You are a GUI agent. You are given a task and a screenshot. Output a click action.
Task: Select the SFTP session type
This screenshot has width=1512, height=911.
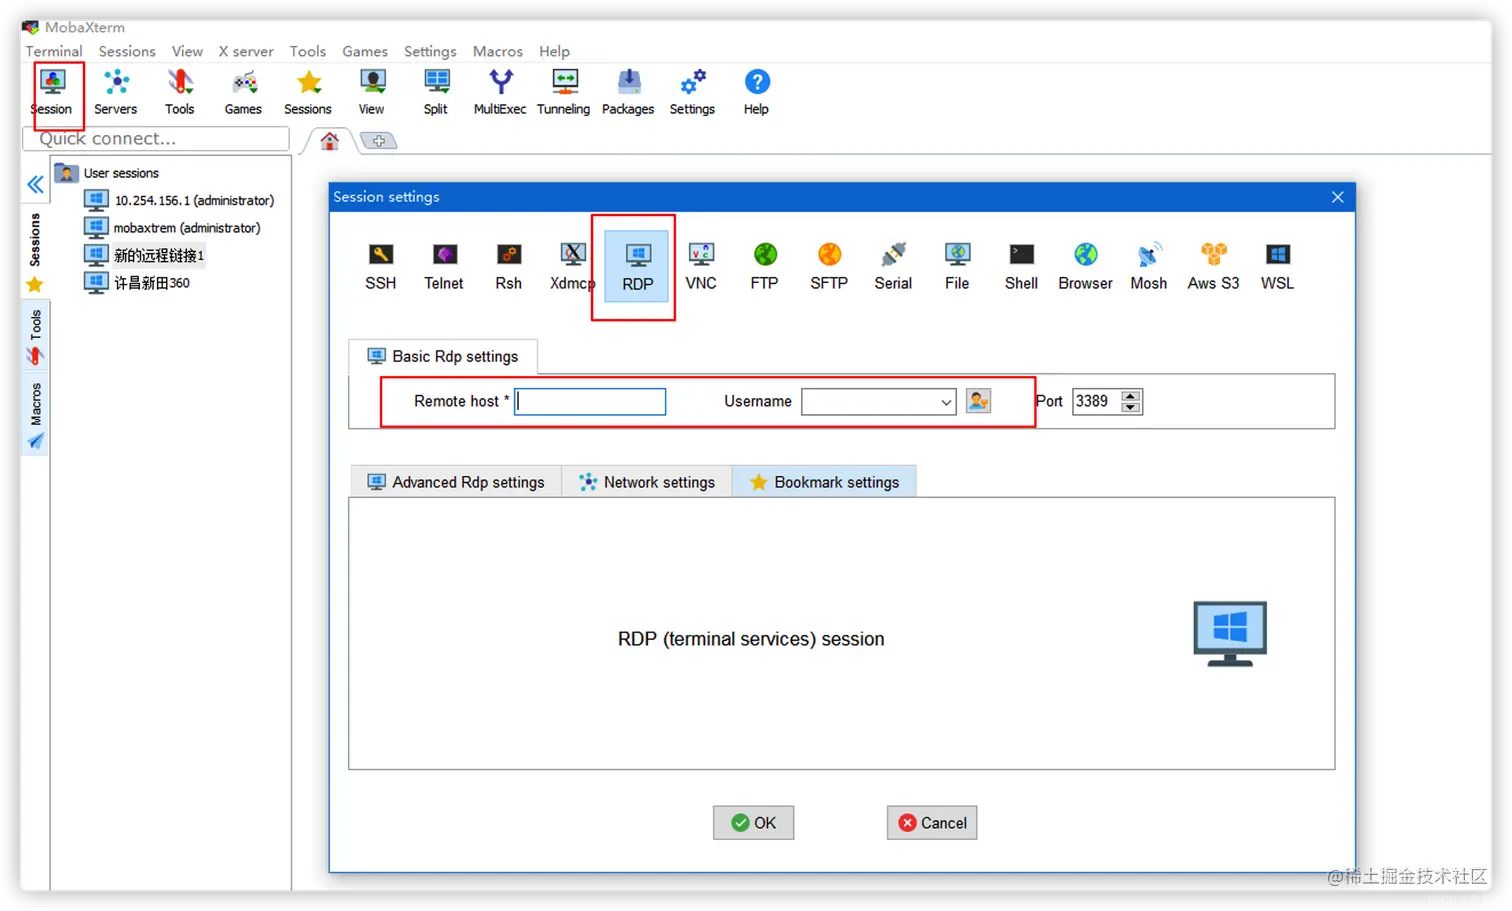pyautogui.click(x=829, y=267)
